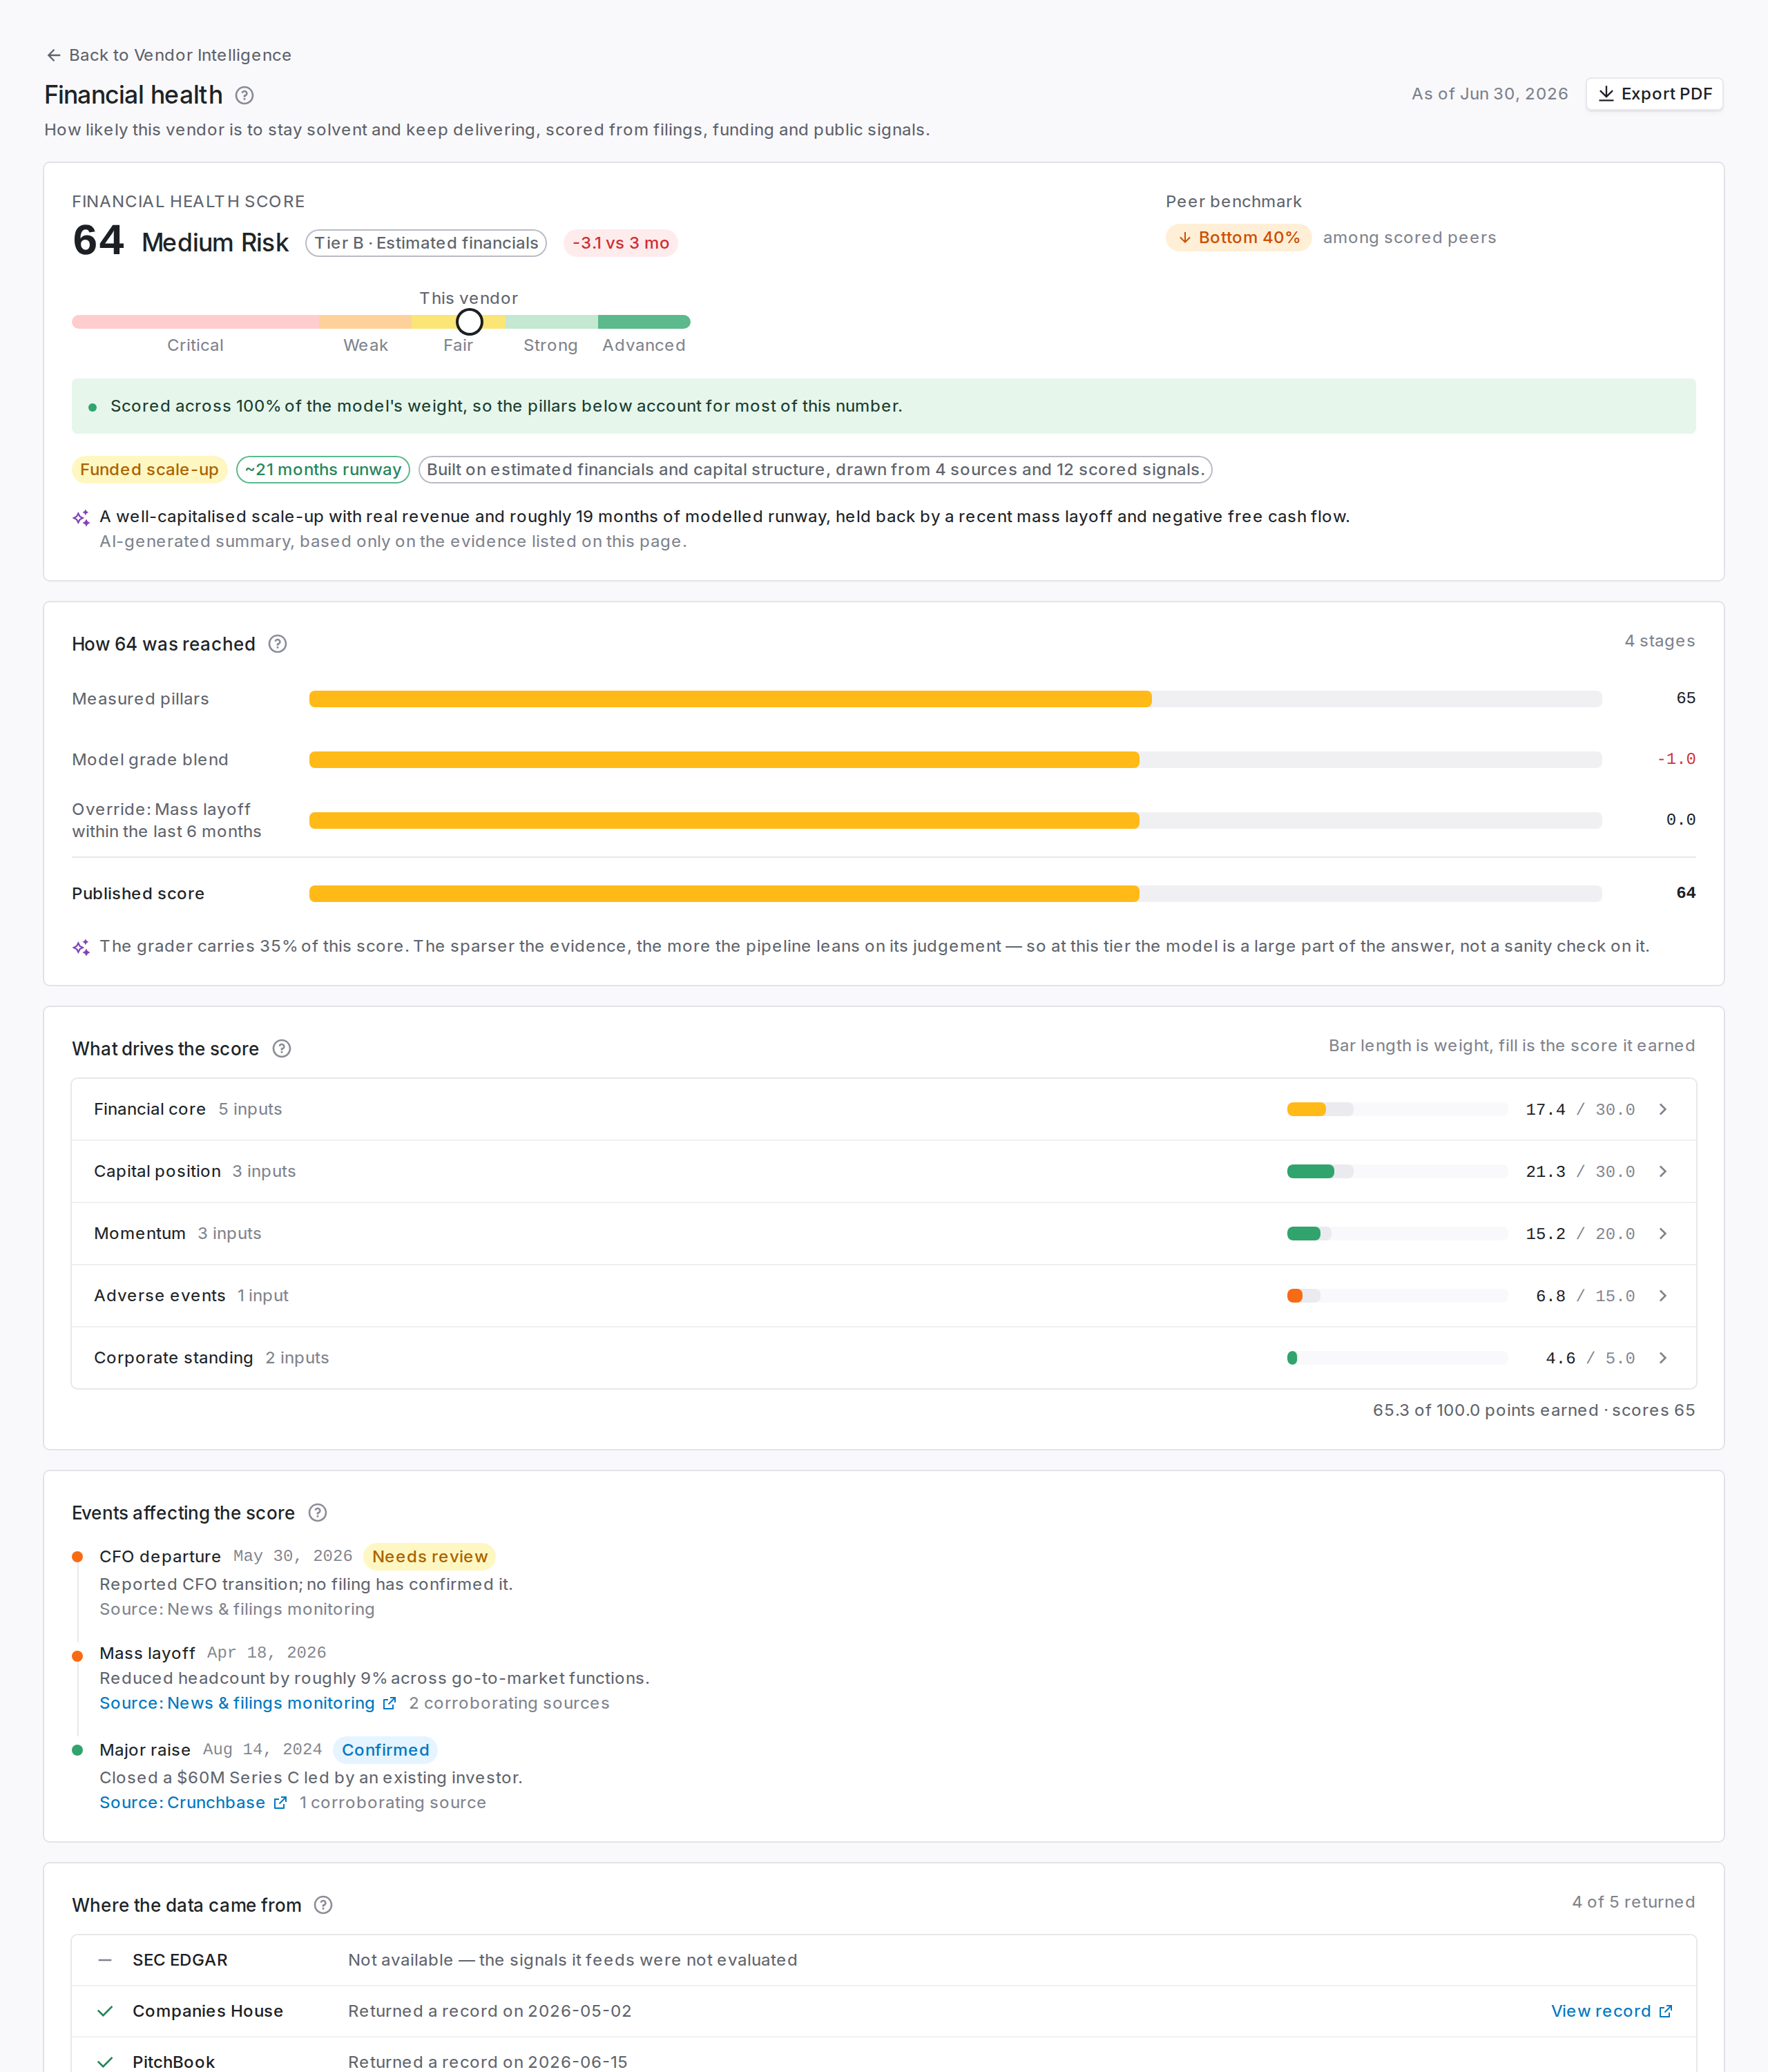The width and height of the screenshot is (1768, 2072).
Task: Click 'Returned a record on 2026-05-02' text
Action: click(x=490, y=2011)
